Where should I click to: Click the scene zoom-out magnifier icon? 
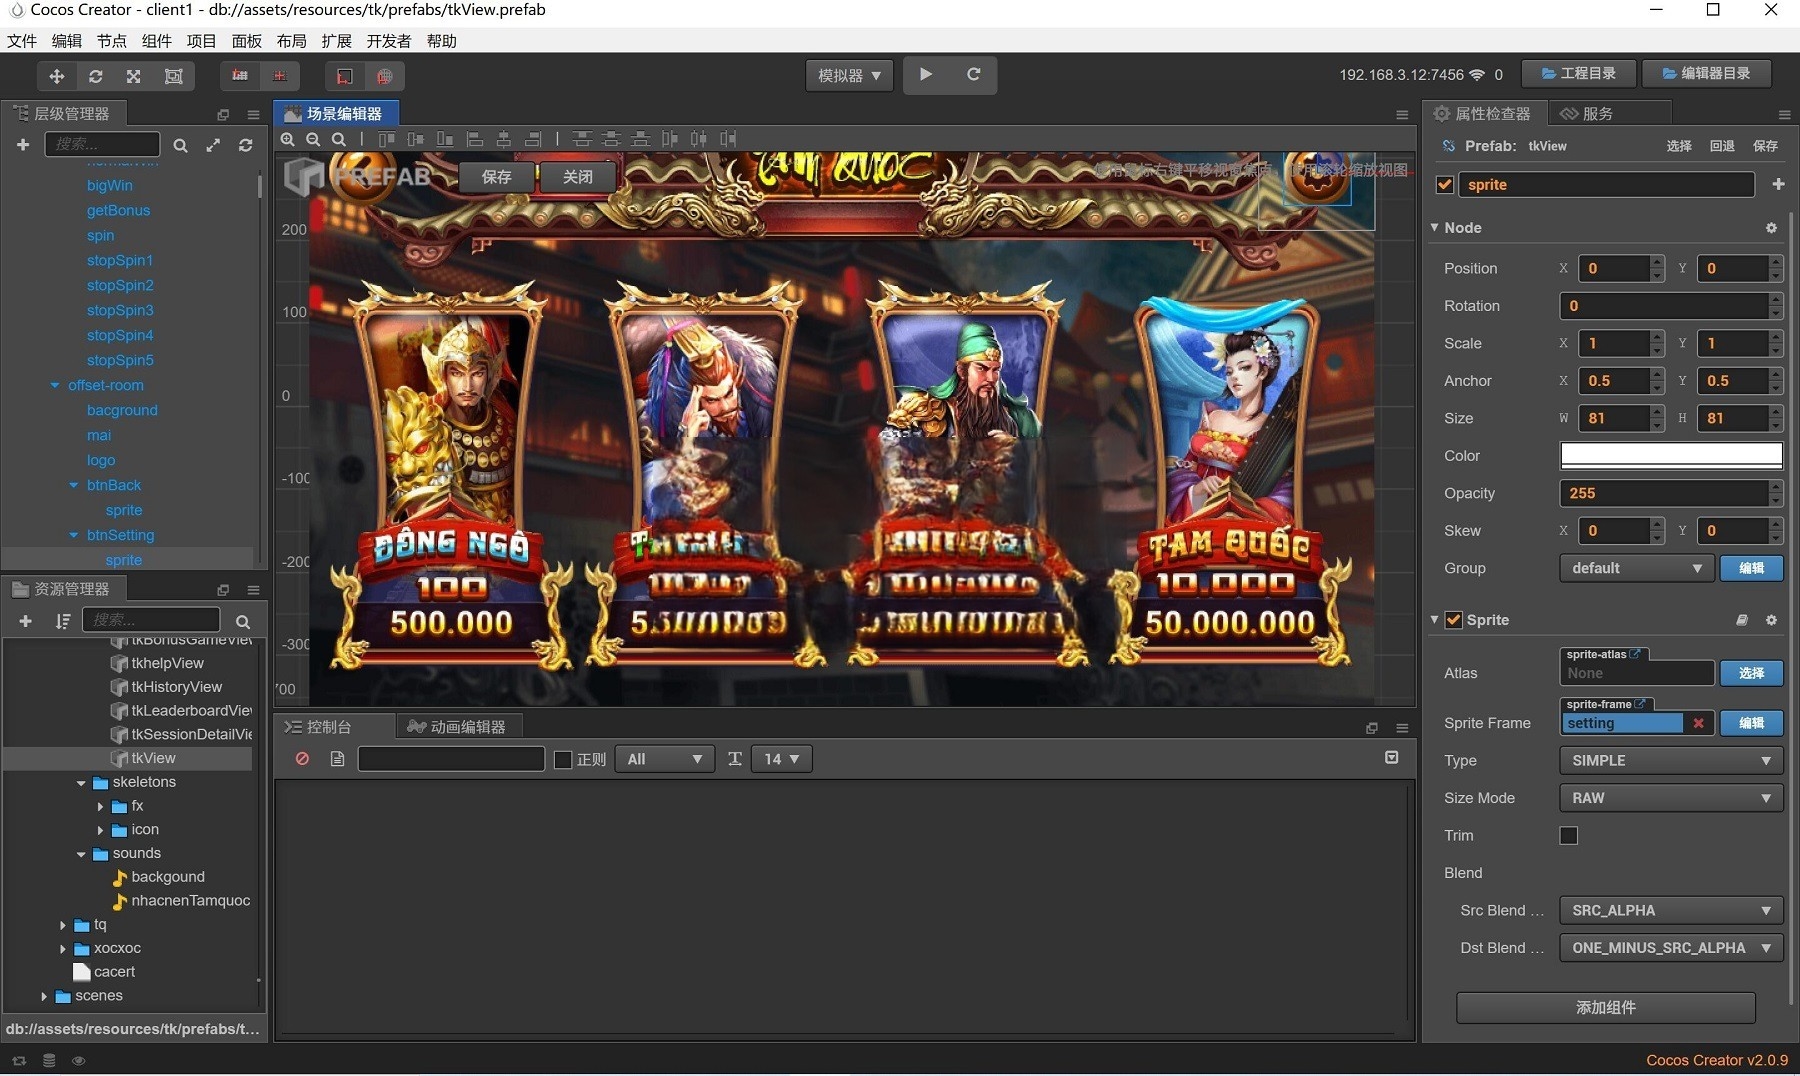[313, 139]
